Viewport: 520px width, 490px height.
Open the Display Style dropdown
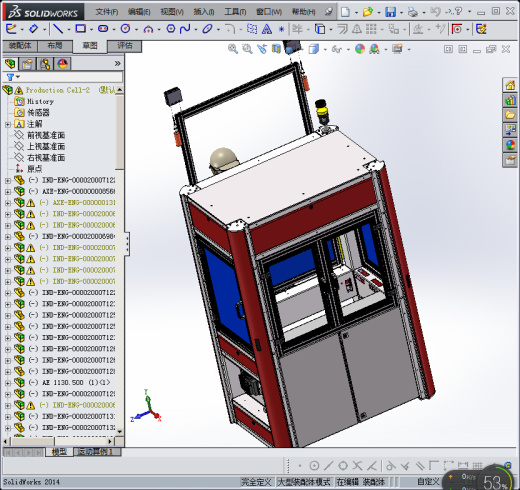pos(325,49)
